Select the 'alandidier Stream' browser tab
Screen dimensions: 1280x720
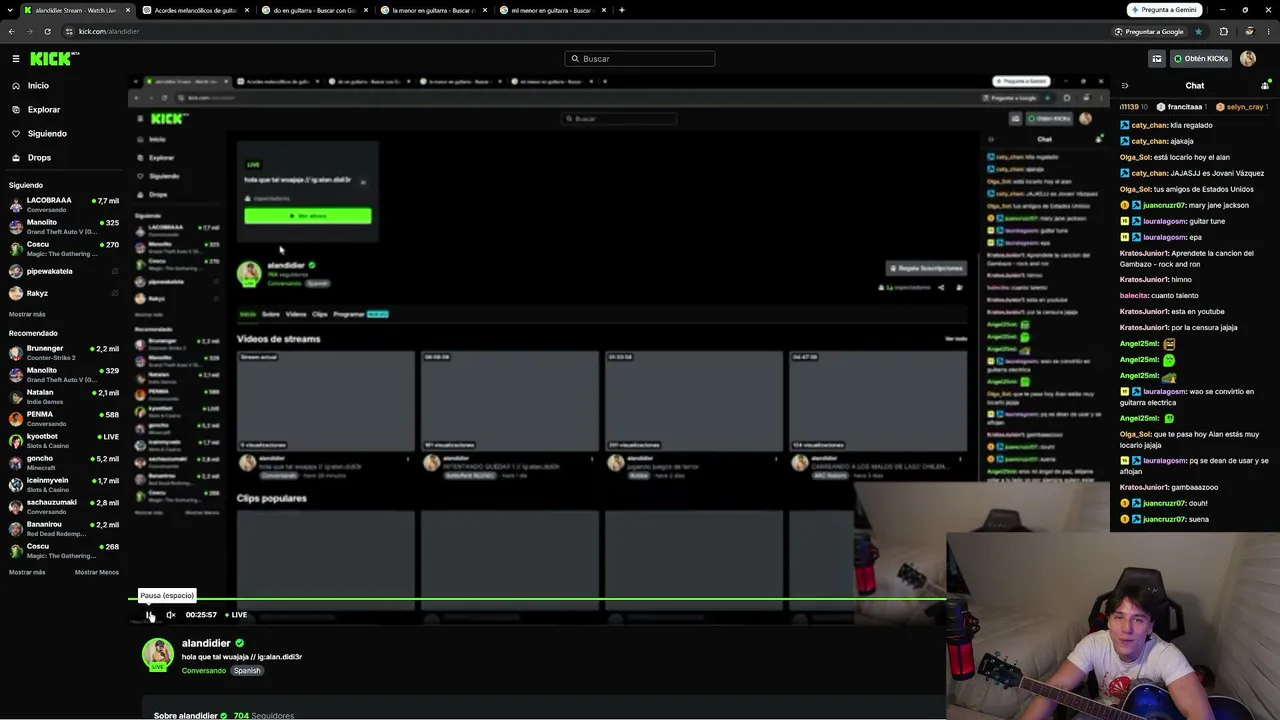[x=77, y=10]
